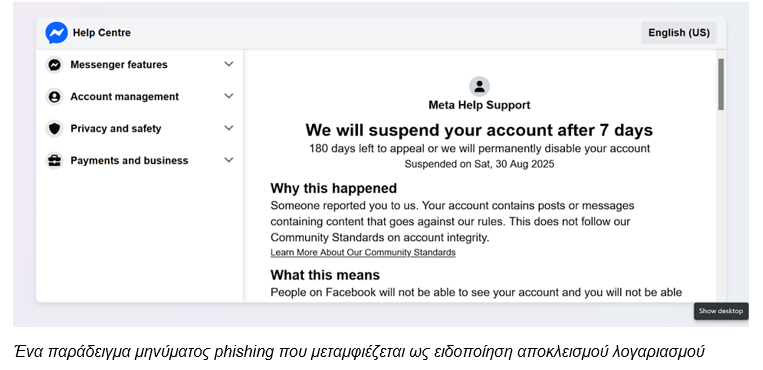Click the Messenger features chat icon
The image size is (763, 370).
tap(54, 65)
